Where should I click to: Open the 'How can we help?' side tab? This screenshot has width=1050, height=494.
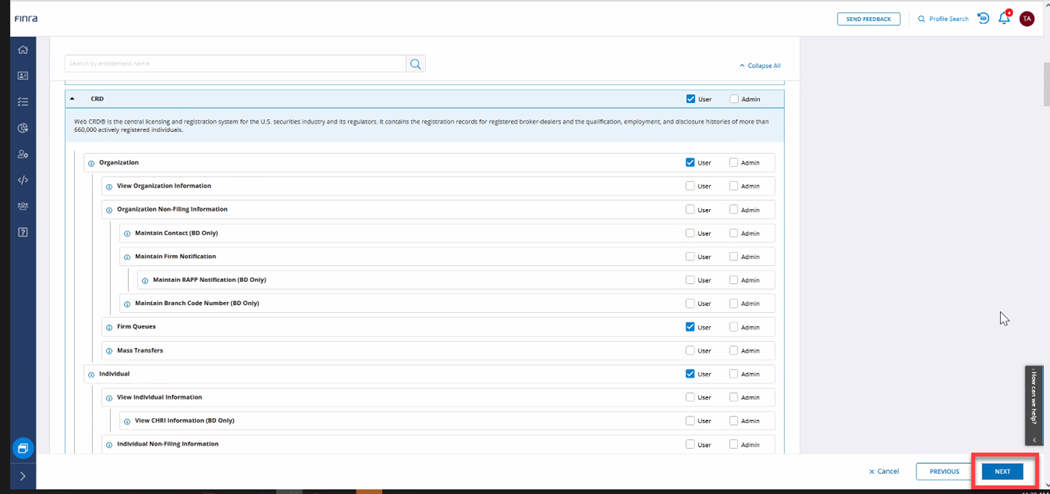pyautogui.click(x=1034, y=400)
